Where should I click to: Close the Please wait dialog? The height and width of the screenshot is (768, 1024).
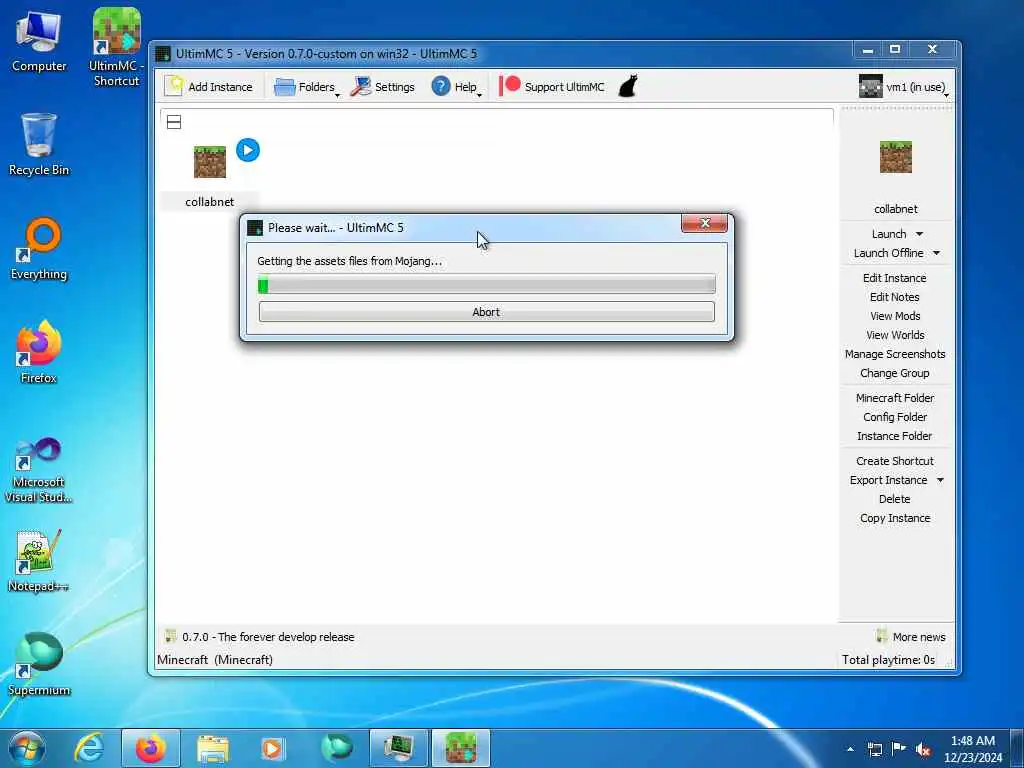[x=704, y=223]
